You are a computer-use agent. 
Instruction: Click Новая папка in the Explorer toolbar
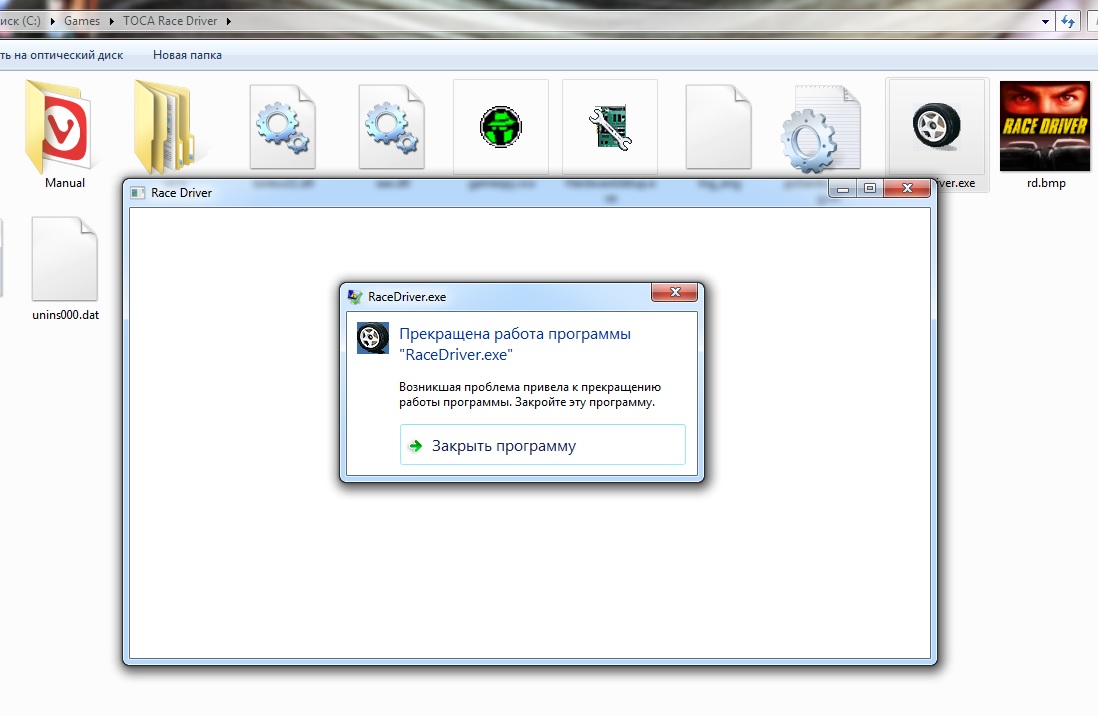click(187, 55)
